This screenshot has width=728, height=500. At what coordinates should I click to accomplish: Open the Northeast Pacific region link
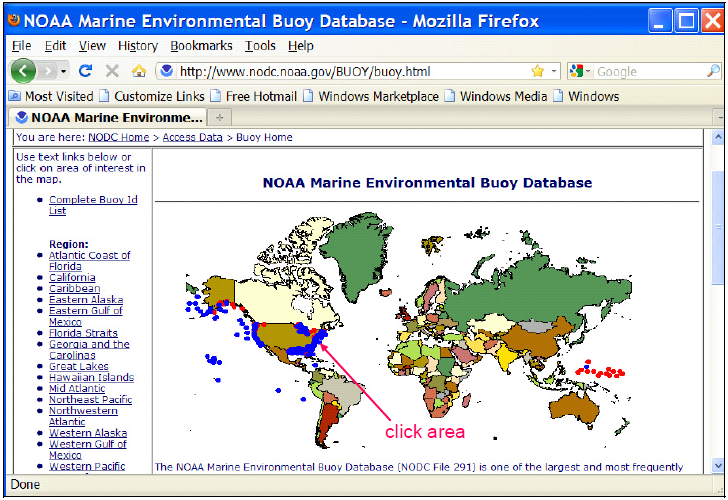91,400
